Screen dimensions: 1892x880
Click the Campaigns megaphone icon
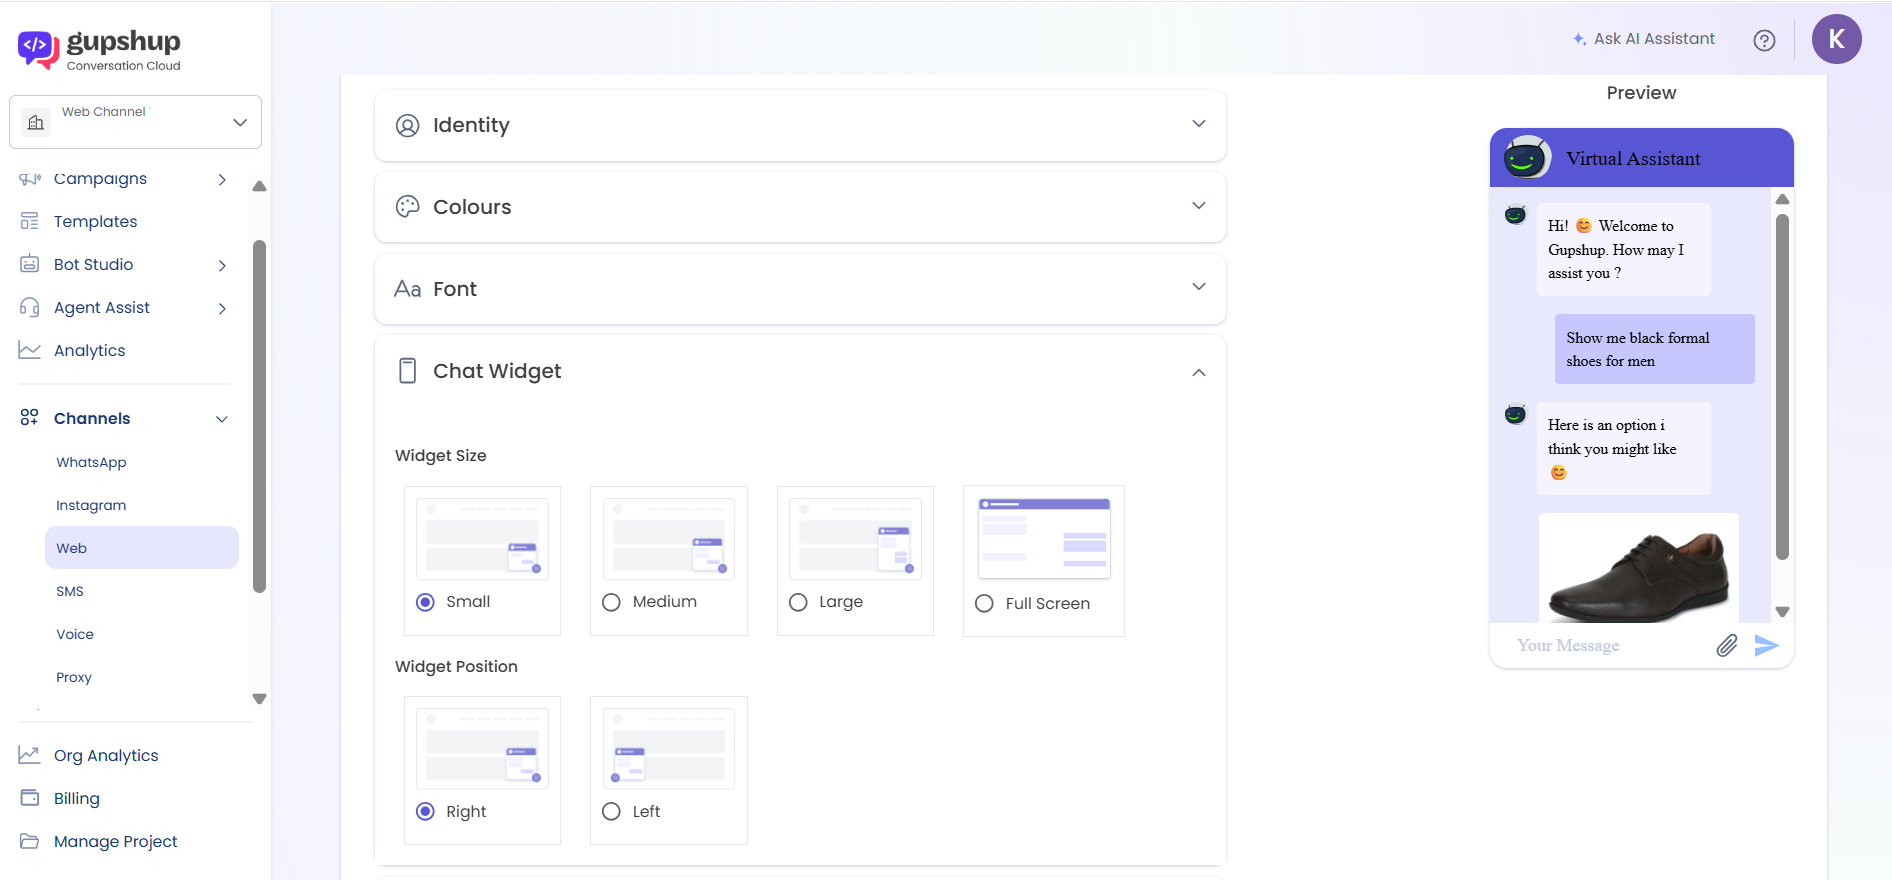[x=30, y=179]
